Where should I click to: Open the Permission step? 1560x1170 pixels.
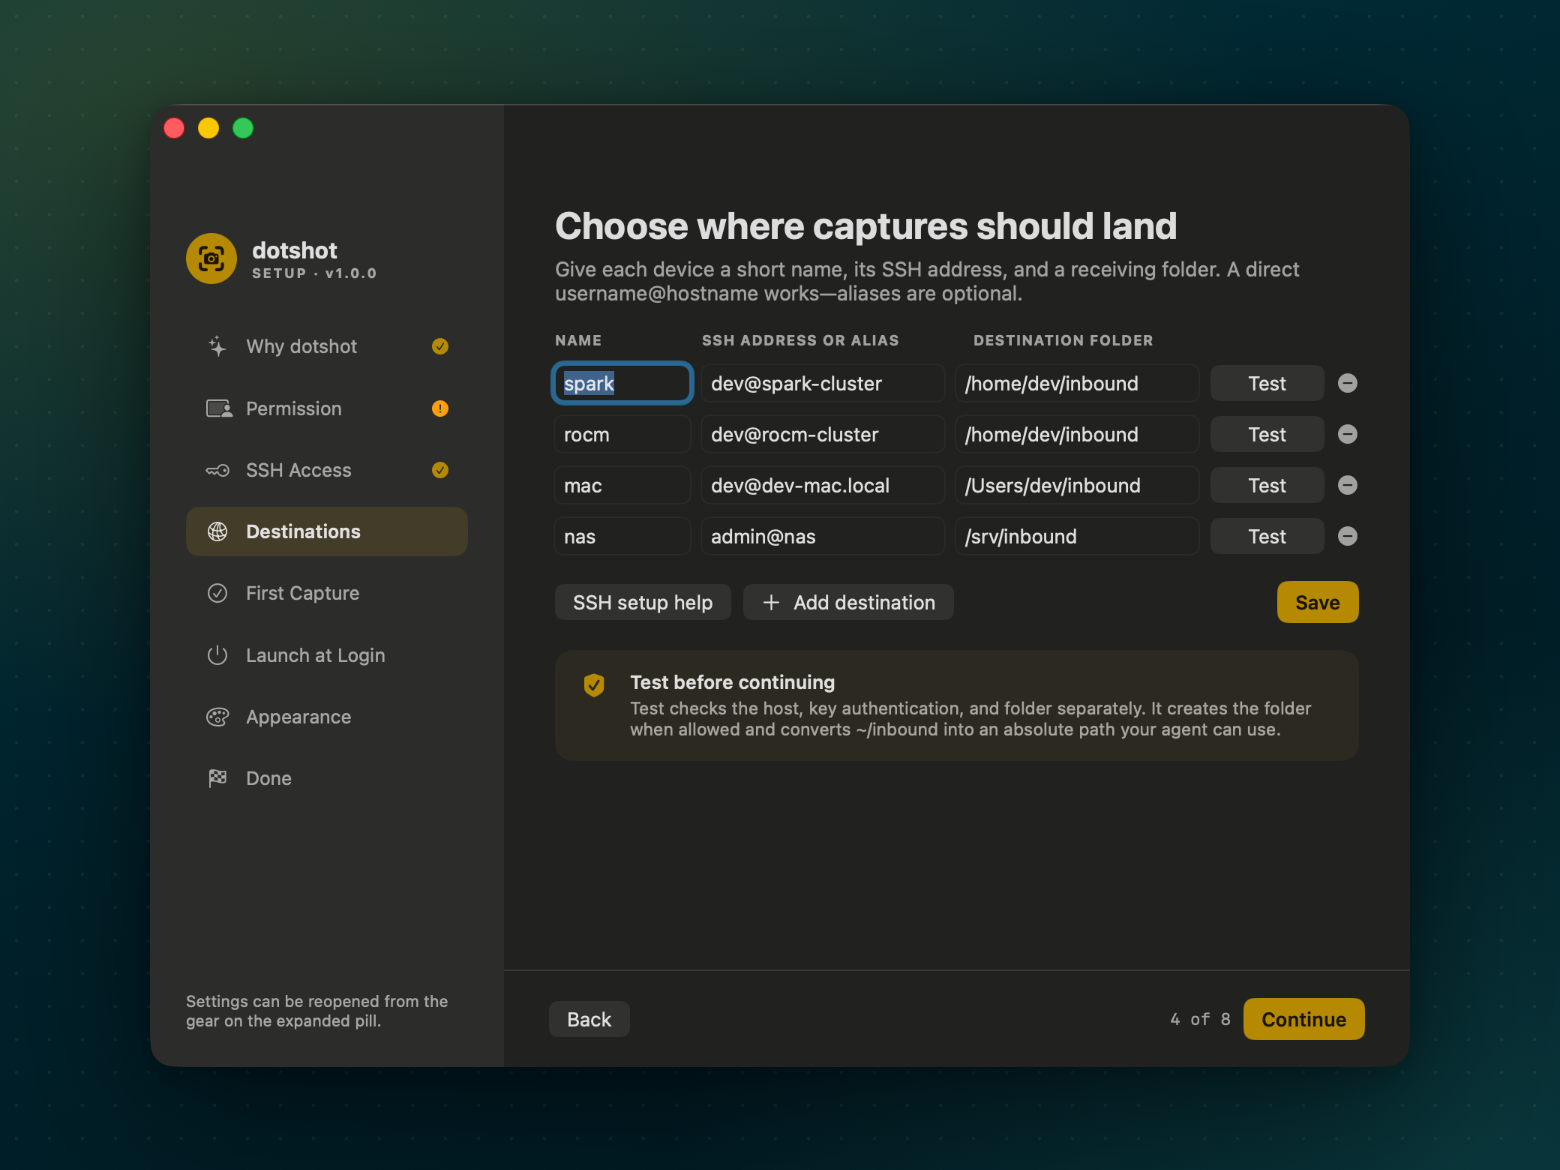pyautogui.click(x=327, y=408)
